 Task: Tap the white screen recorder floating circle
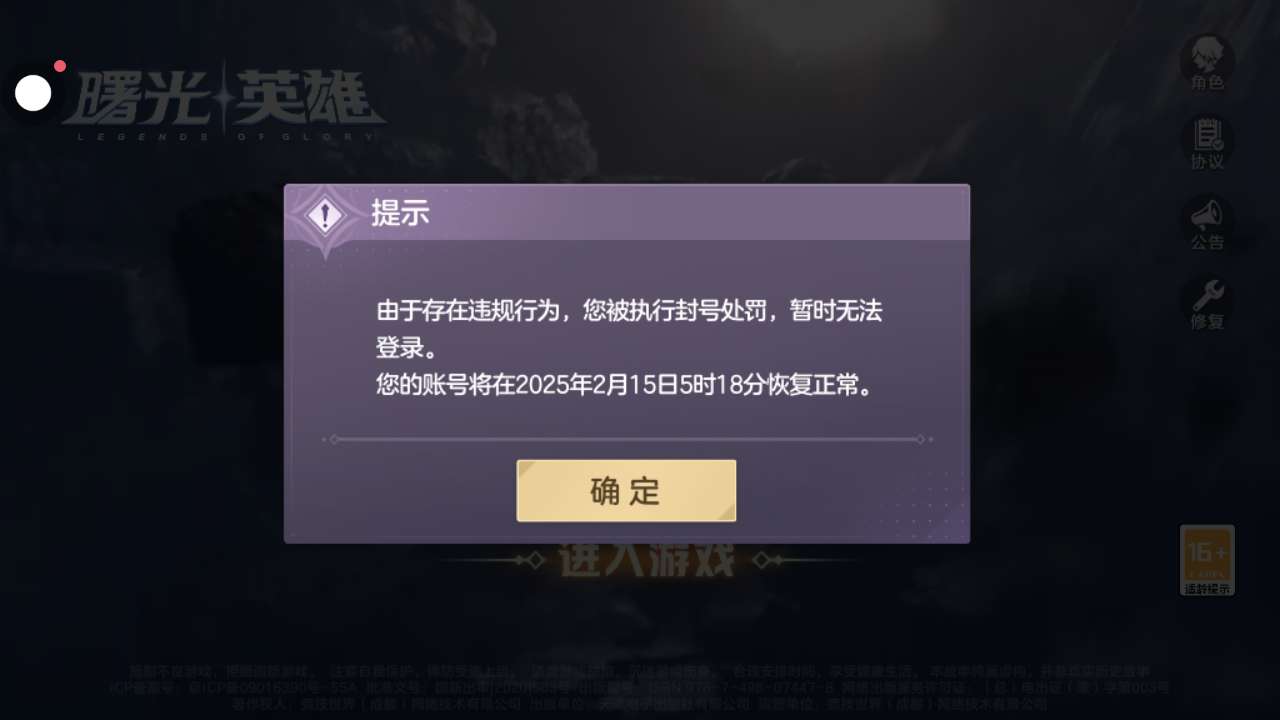pyautogui.click(x=33, y=93)
